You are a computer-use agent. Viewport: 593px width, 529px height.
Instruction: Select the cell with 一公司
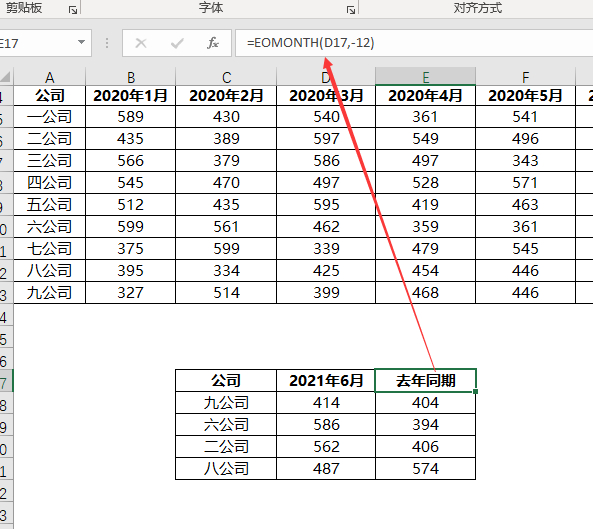pos(50,116)
